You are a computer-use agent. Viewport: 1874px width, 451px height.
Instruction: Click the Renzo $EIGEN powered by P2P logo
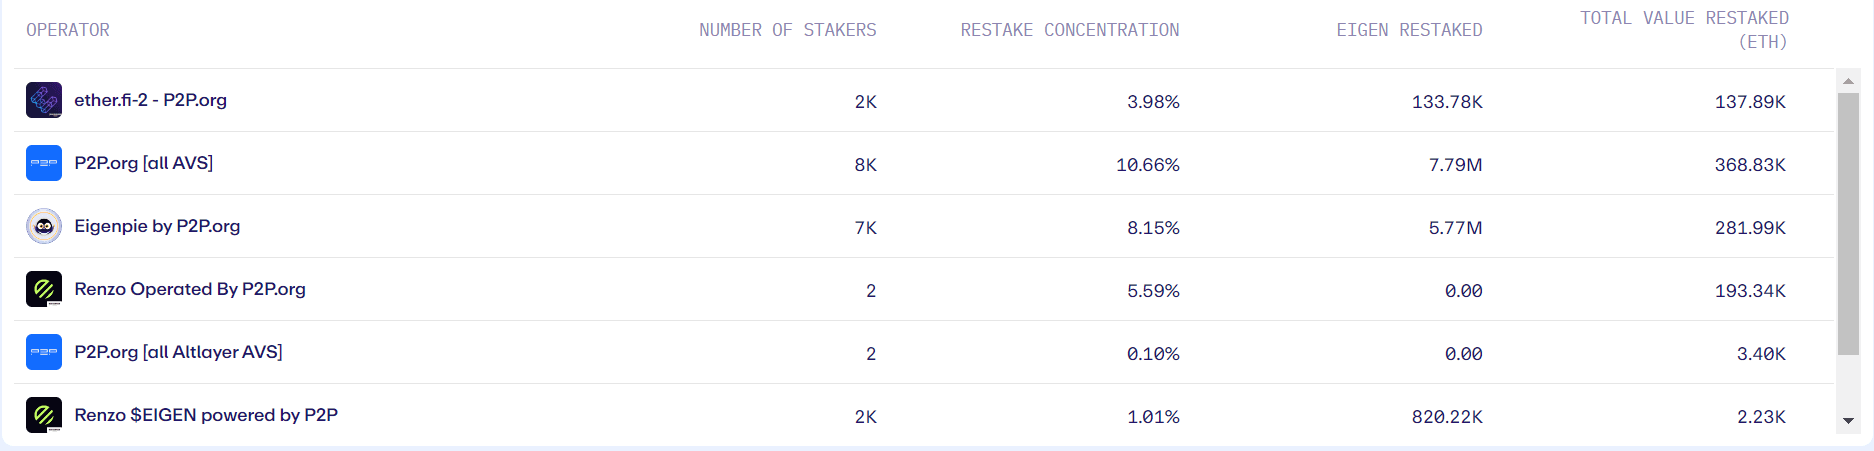(44, 415)
